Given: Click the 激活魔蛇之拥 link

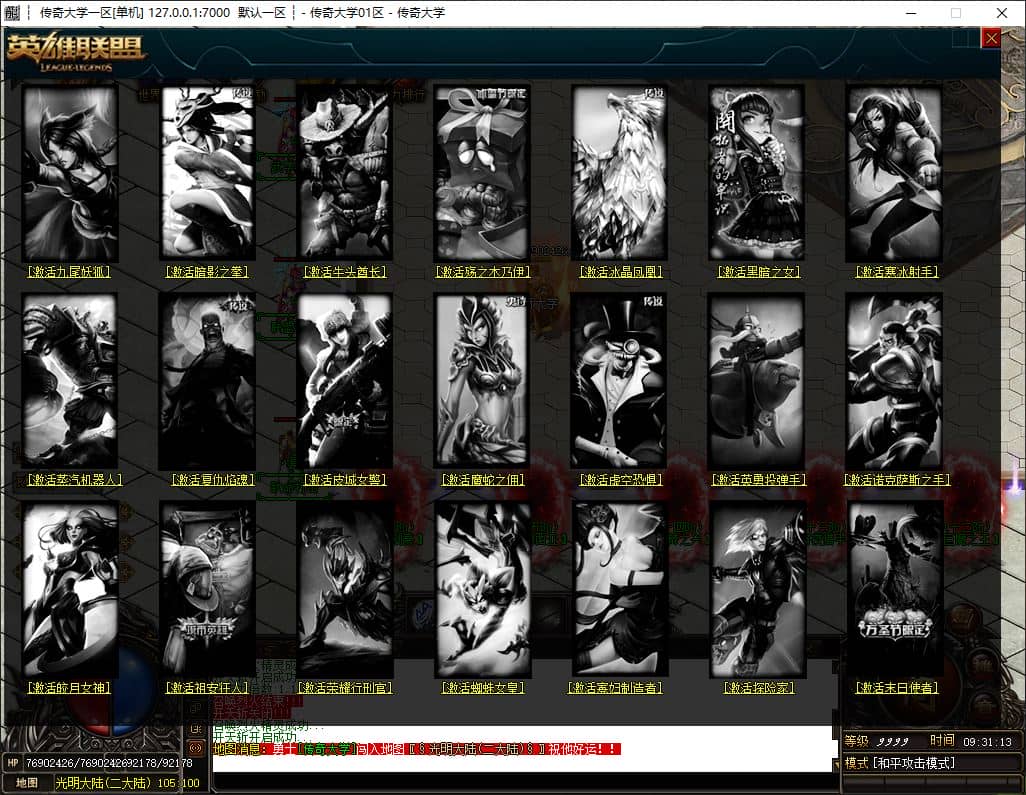Looking at the screenshot, I should 483,480.
